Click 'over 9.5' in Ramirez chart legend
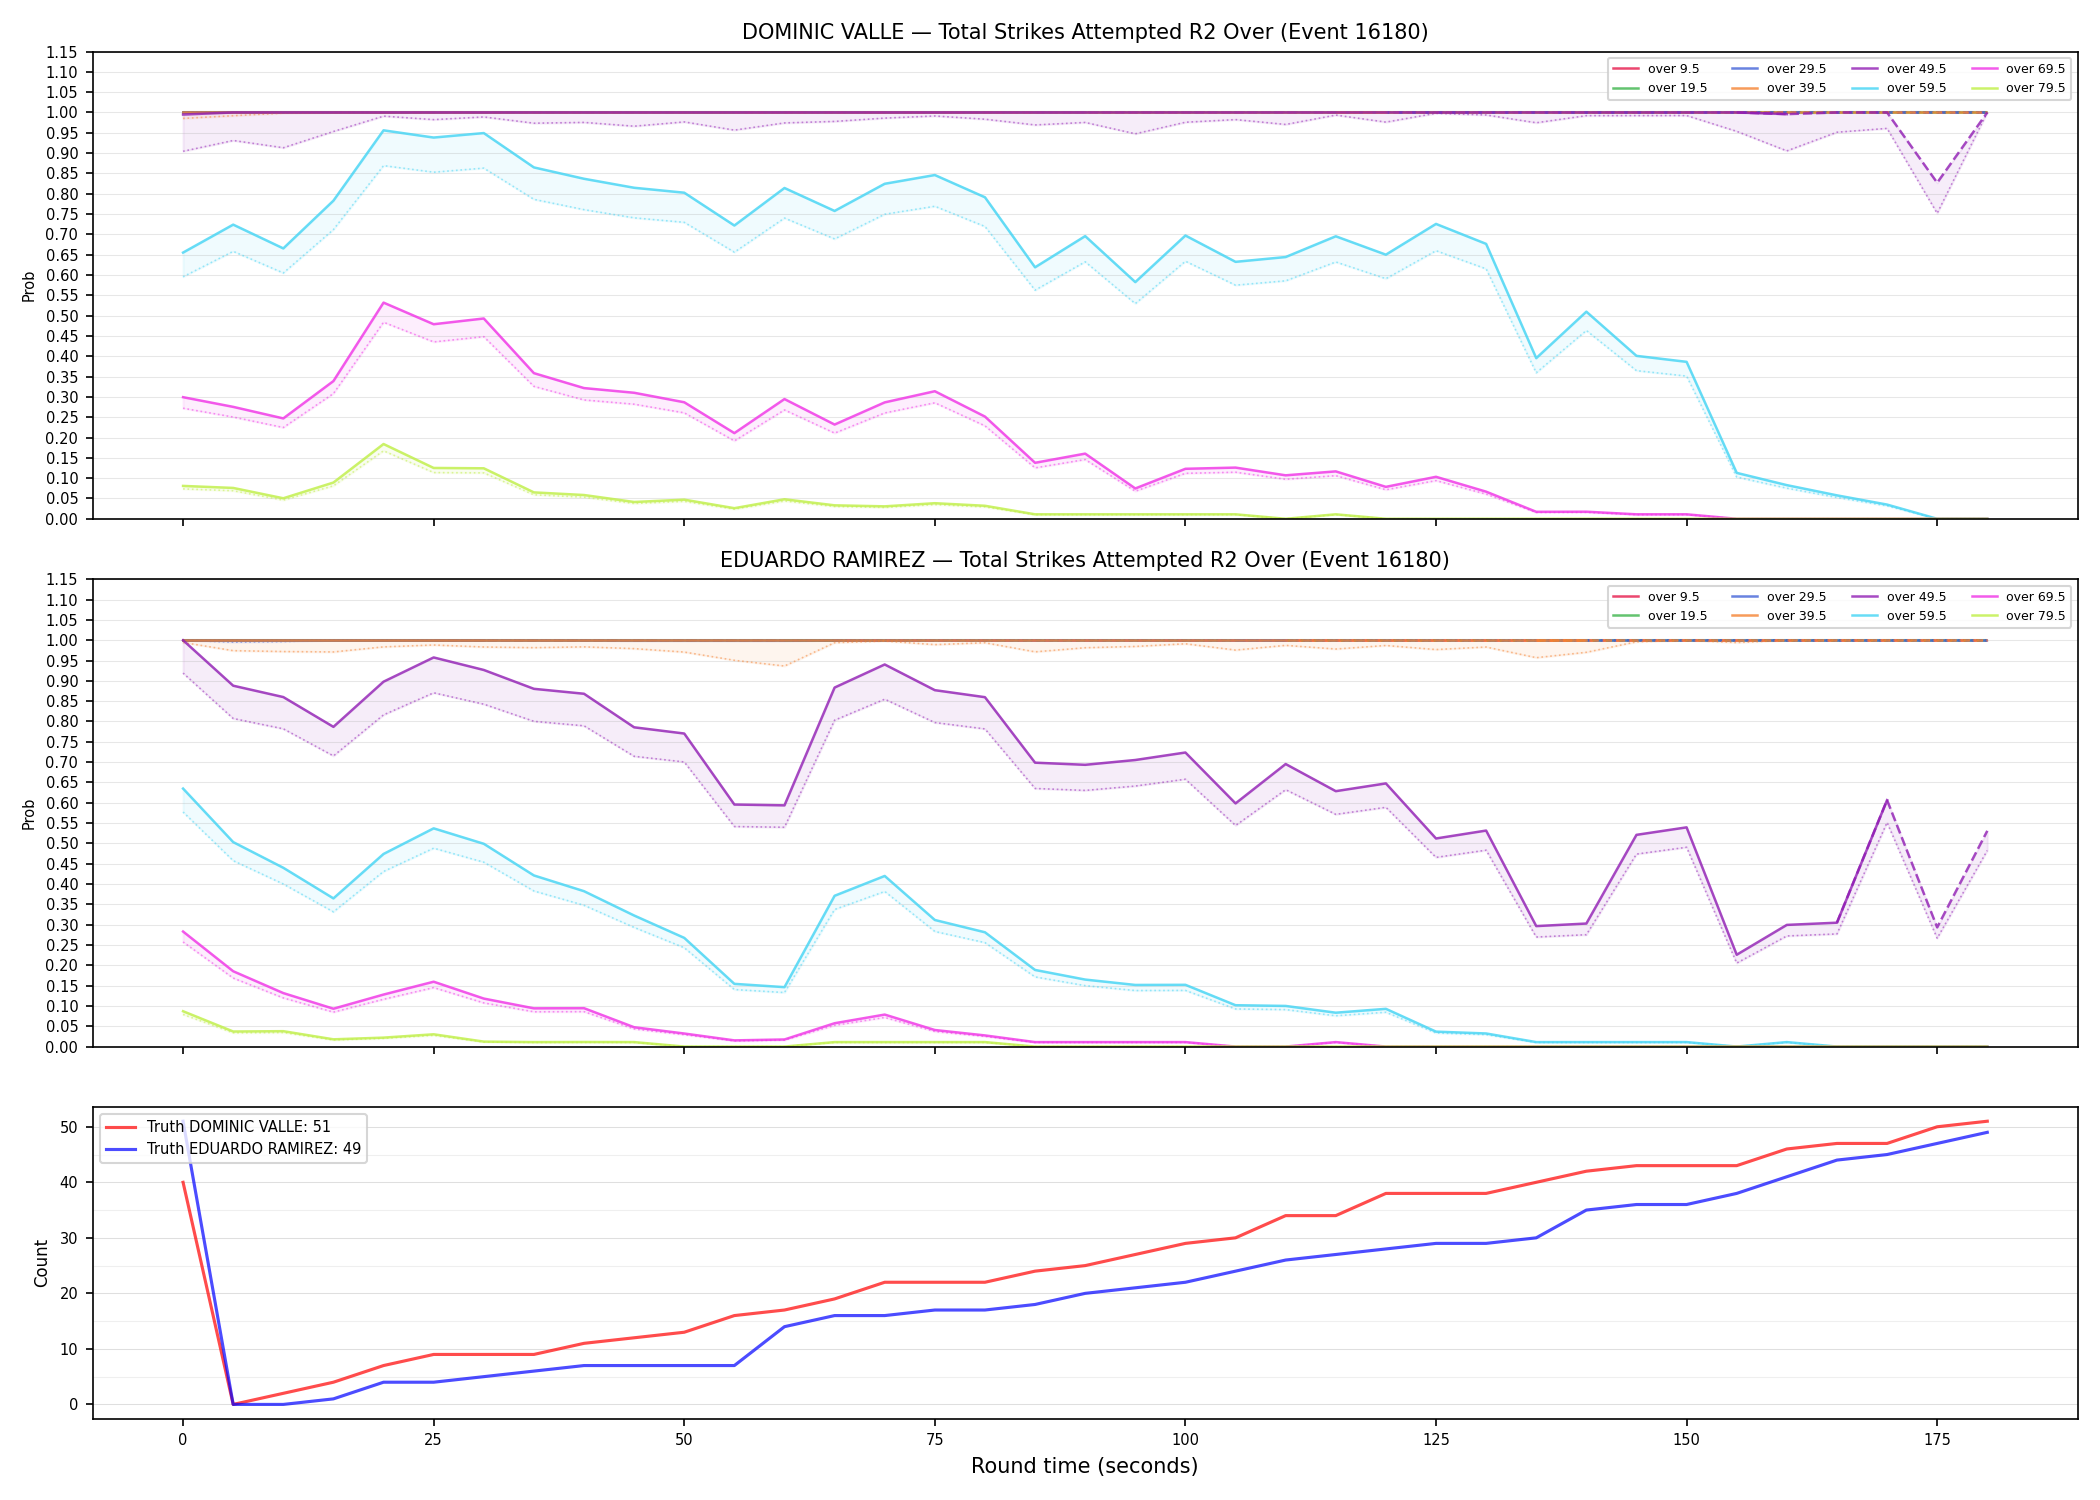 click(x=1656, y=597)
